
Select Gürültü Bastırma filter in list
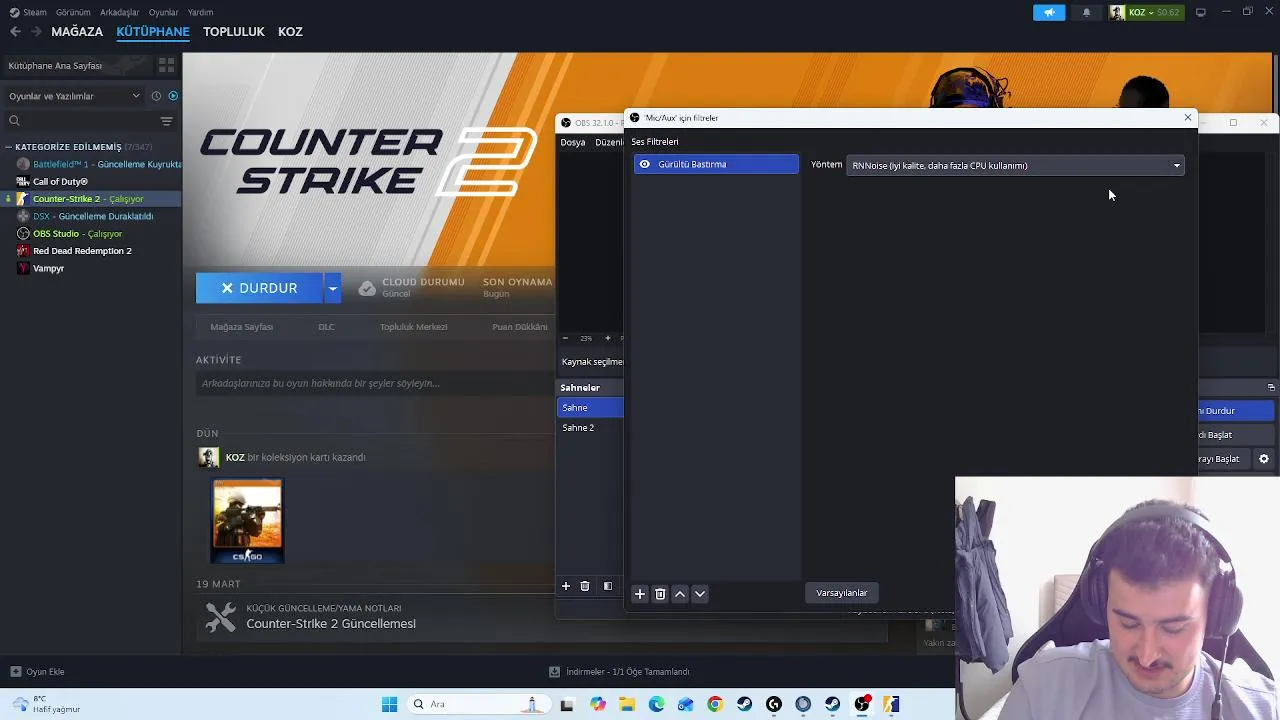point(716,164)
